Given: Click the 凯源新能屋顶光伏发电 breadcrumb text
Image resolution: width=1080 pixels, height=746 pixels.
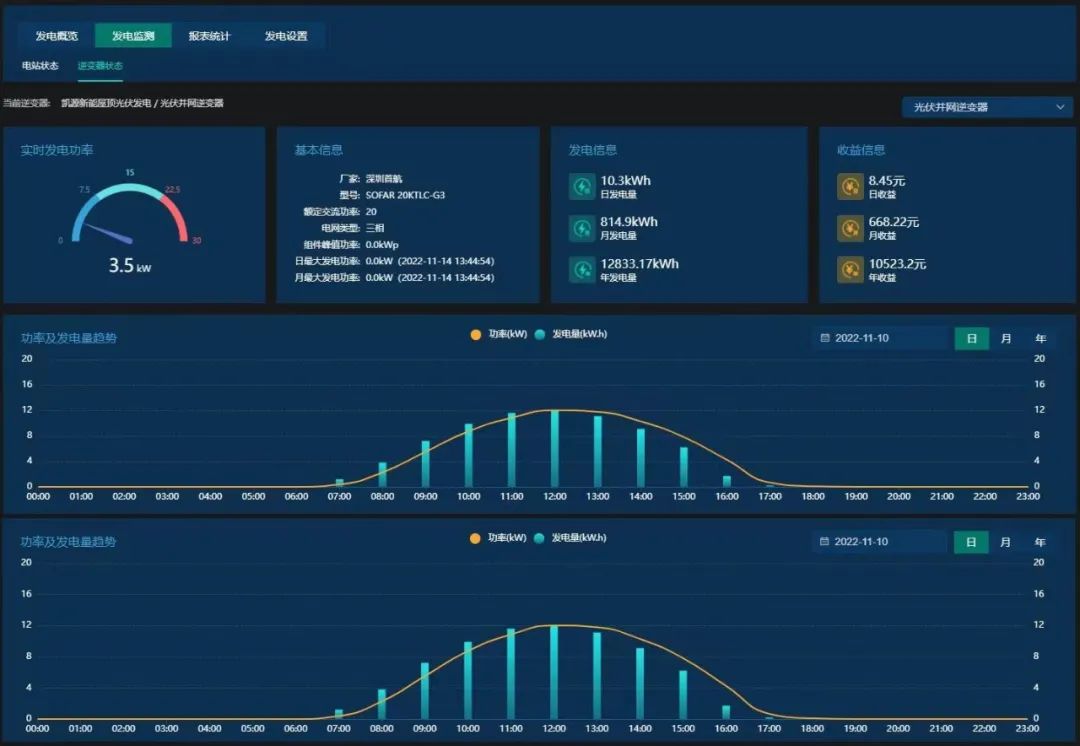Looking at the screenshot, I should (x=106, y=103).
